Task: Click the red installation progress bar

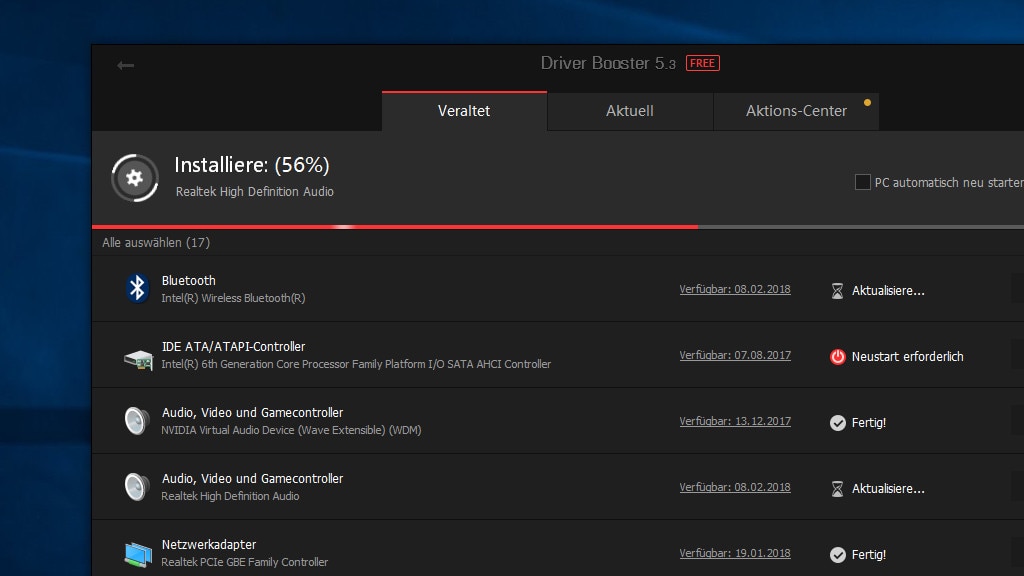Action: (x=395, y=227)
